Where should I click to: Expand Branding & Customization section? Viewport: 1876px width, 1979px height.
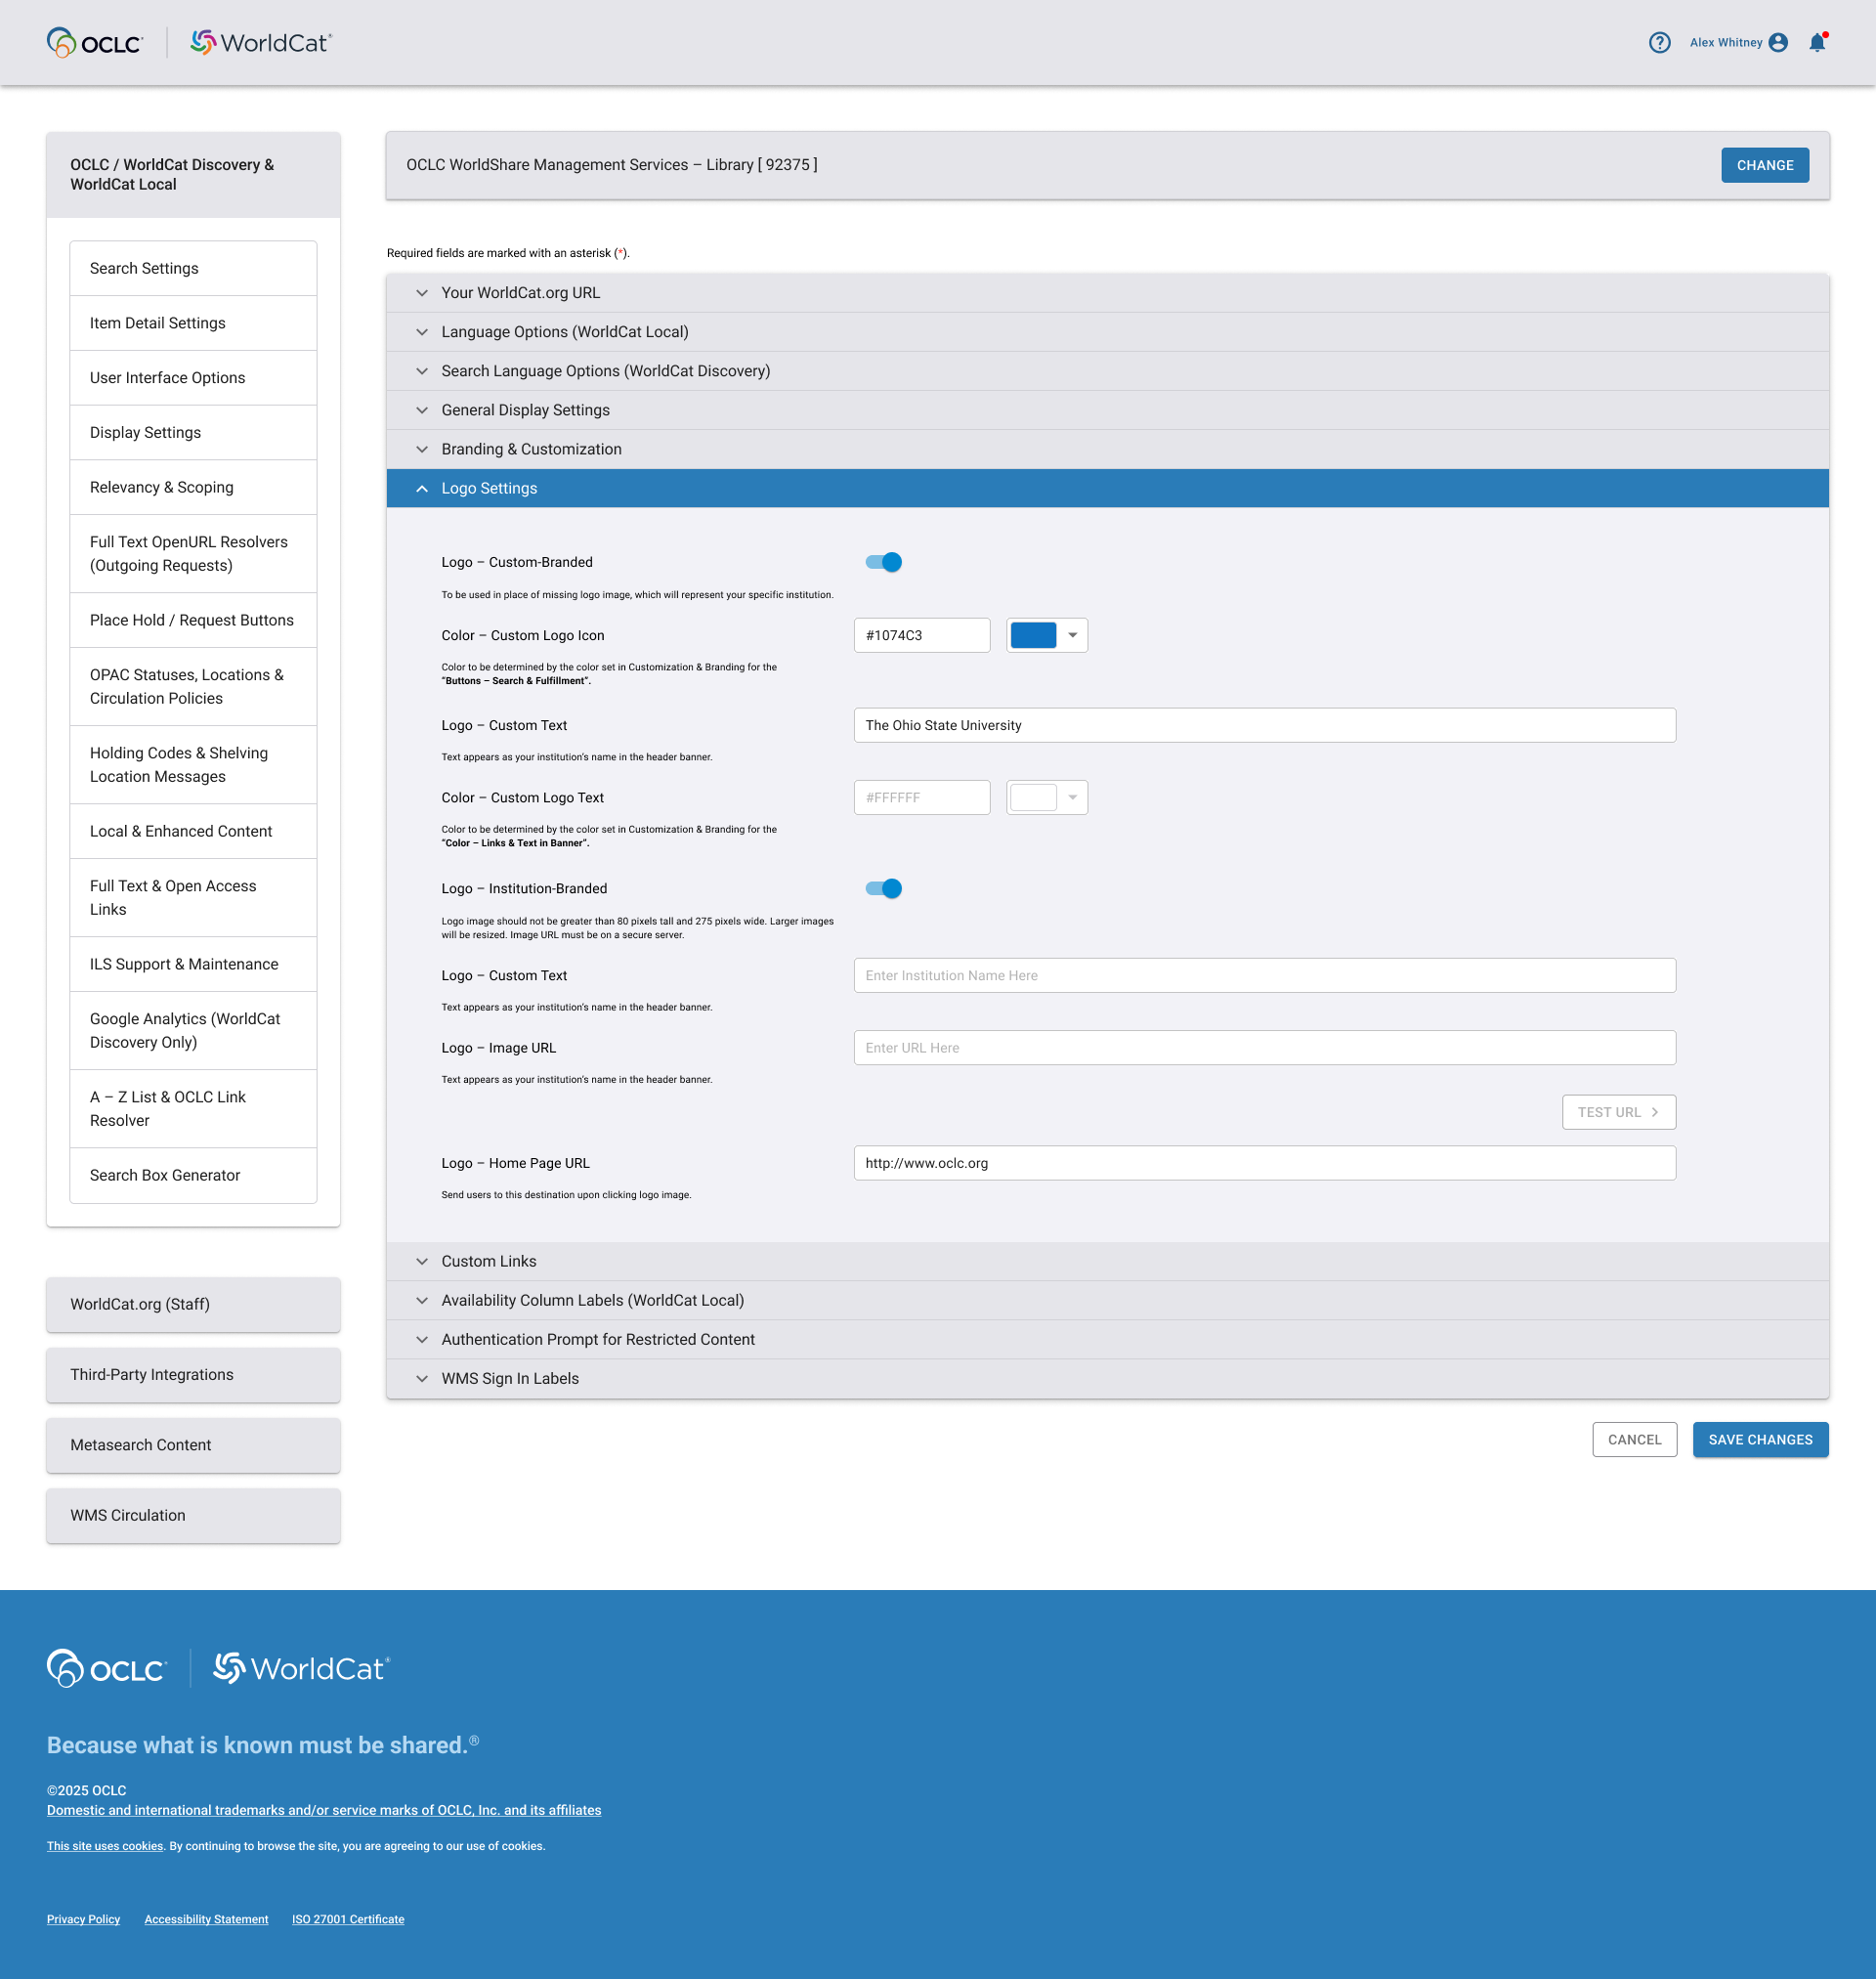point(531,449)
